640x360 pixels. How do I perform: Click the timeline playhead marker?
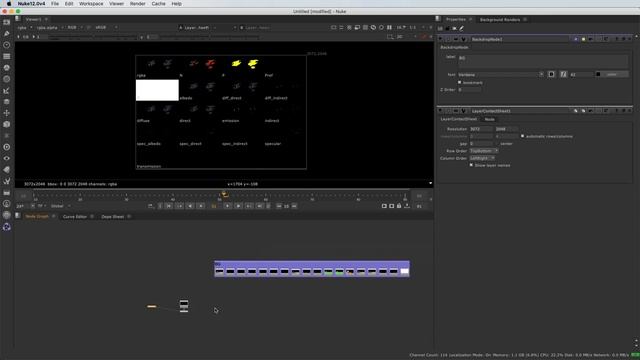tap(224, 194)
